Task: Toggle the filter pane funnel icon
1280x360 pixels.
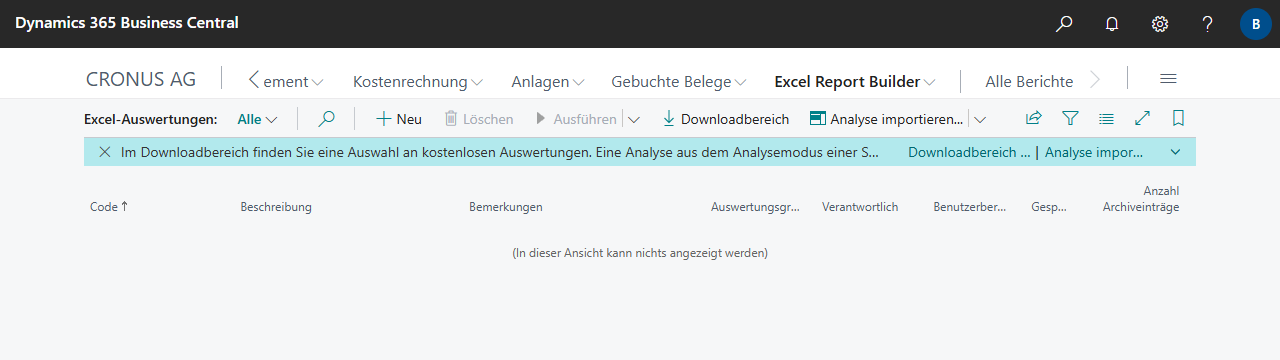Action: (x=1070, y=118)
